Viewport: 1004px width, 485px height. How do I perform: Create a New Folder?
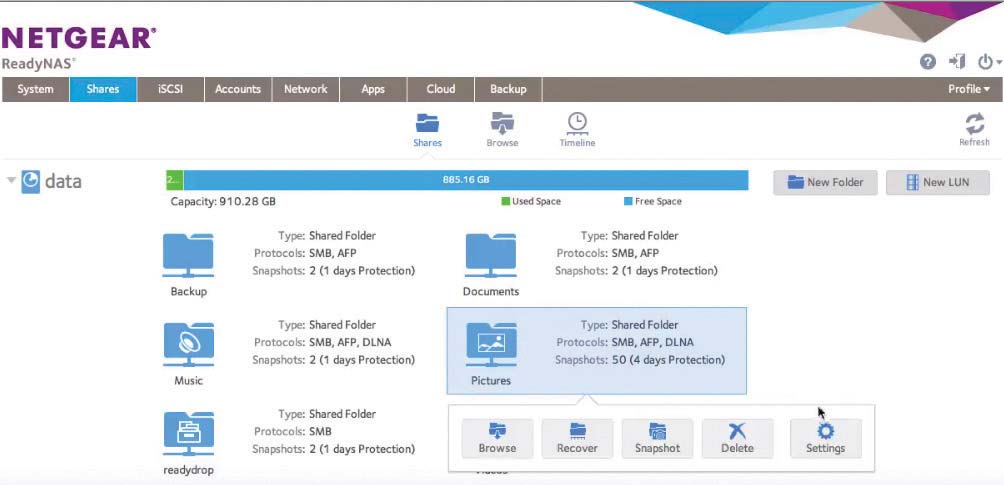pos(825,183)
